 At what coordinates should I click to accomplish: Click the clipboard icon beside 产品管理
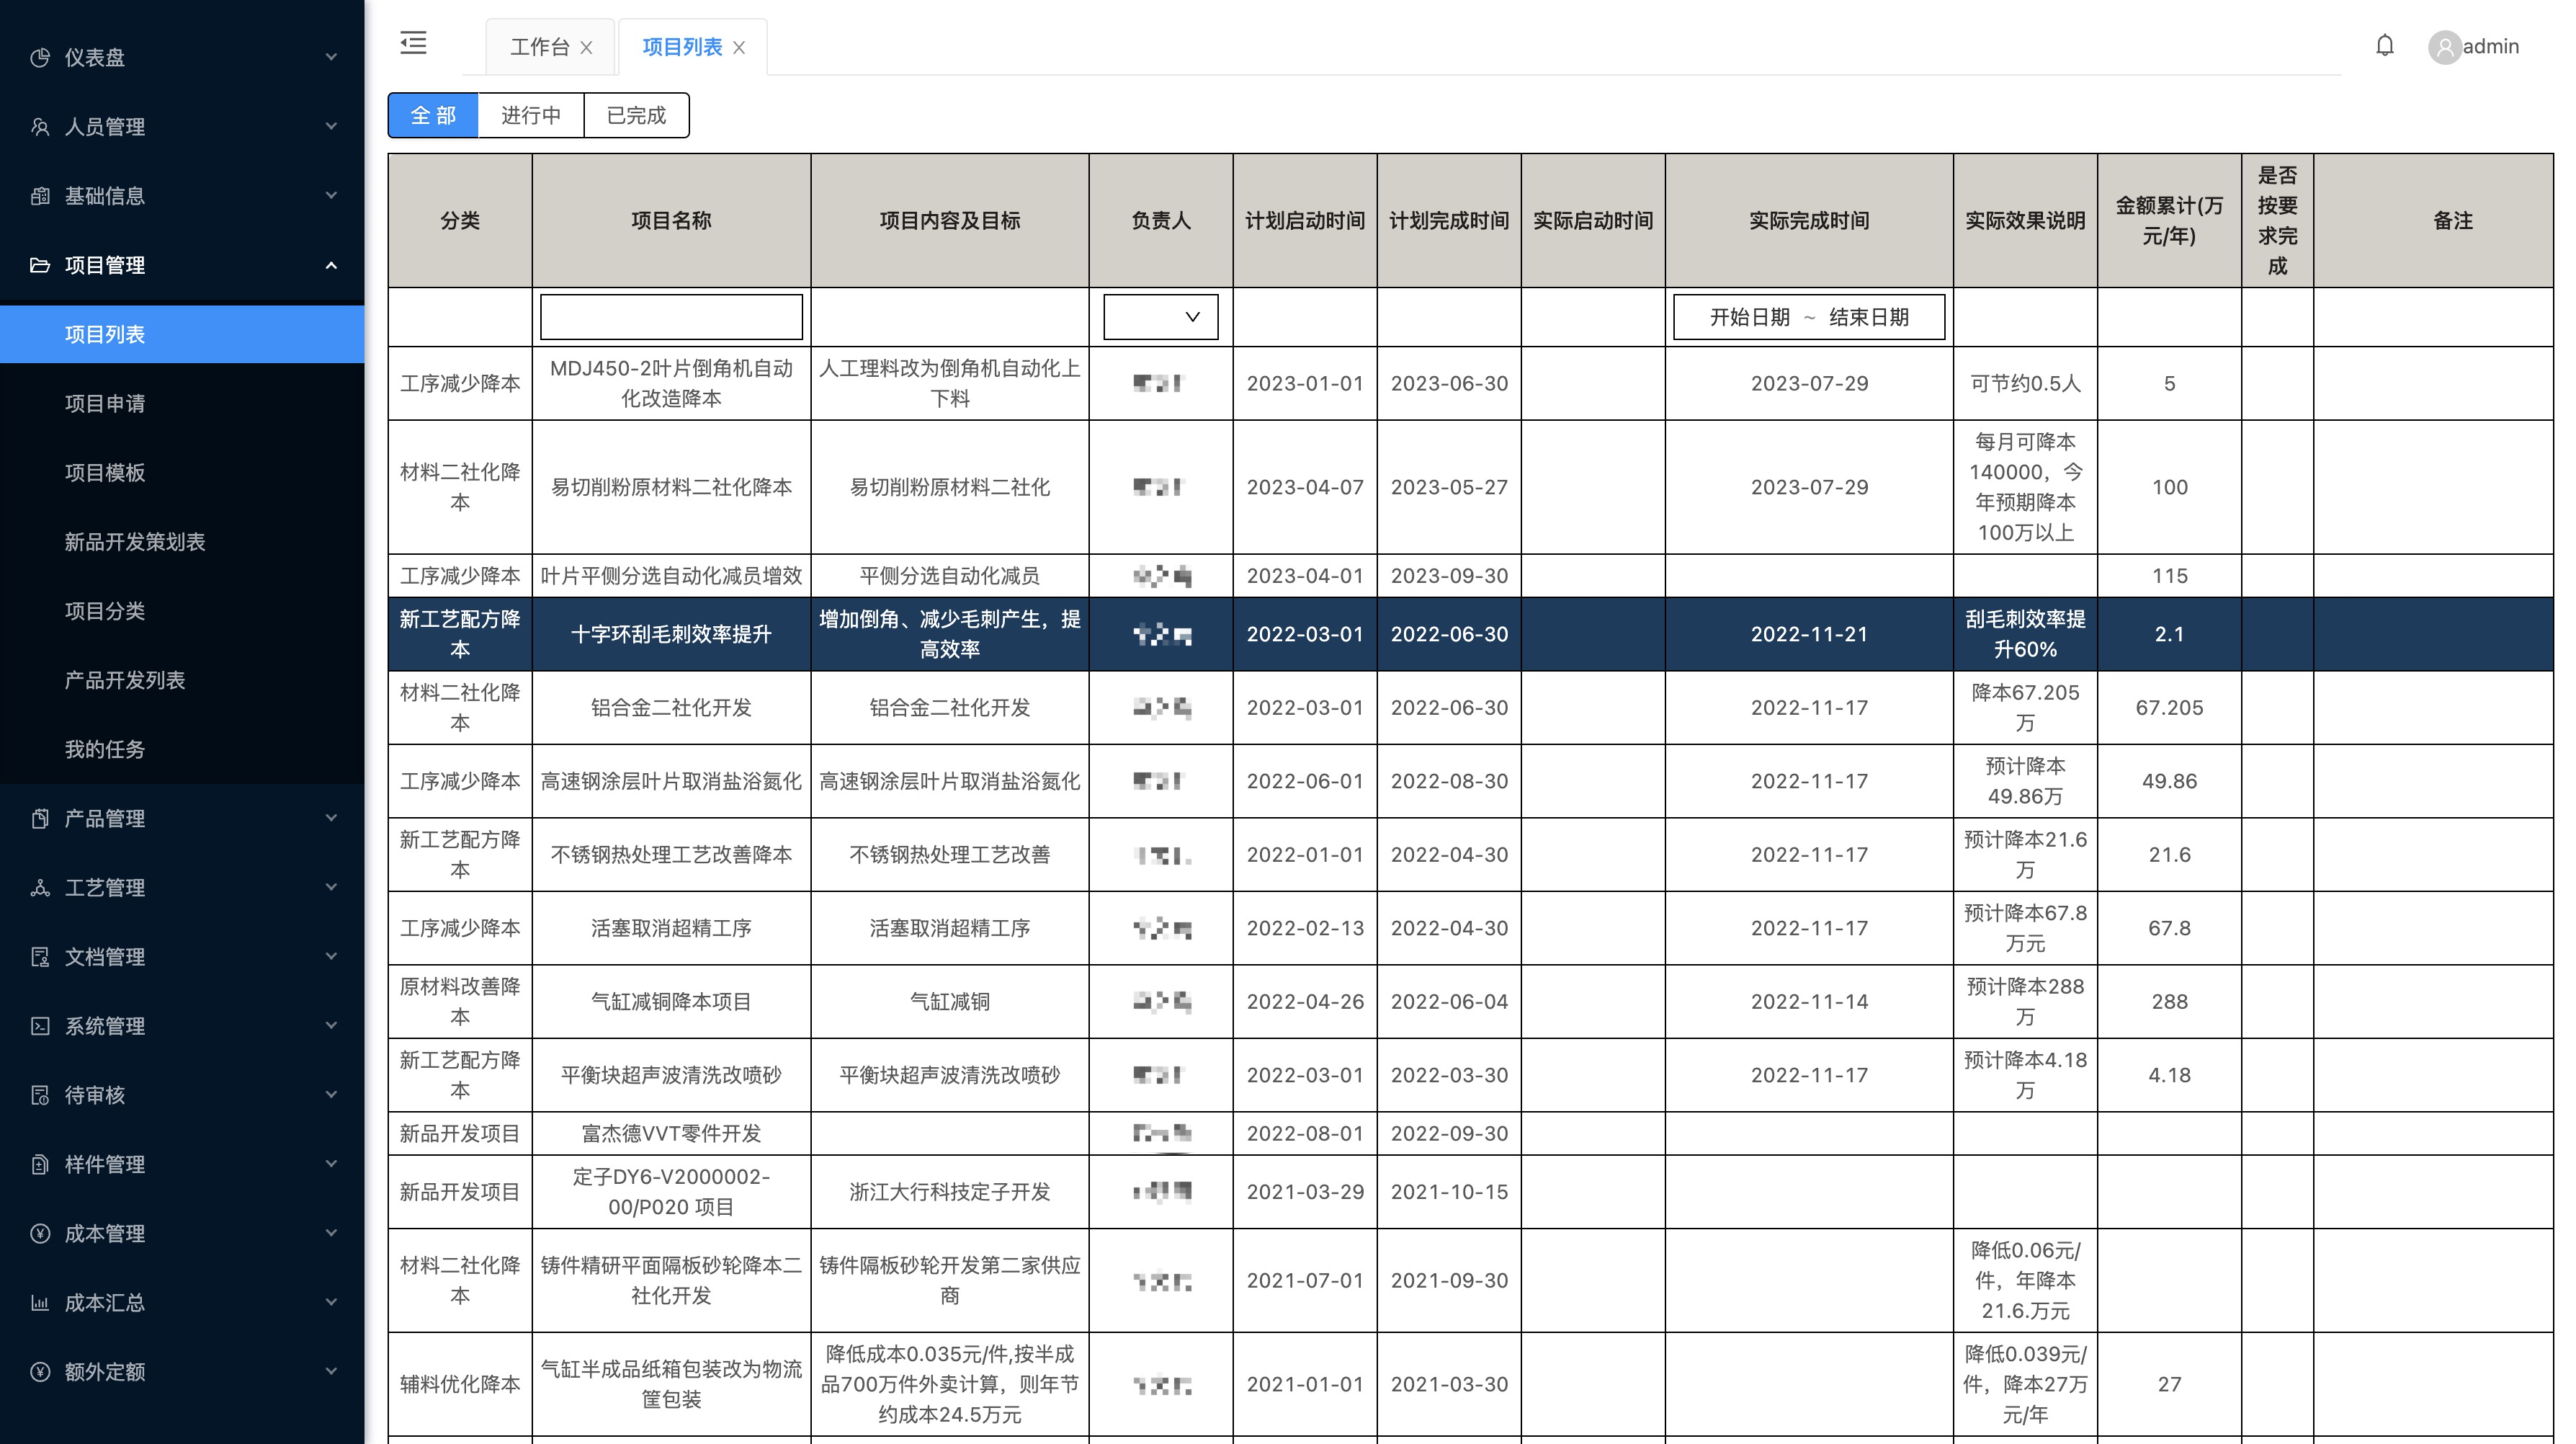(40, 818)
